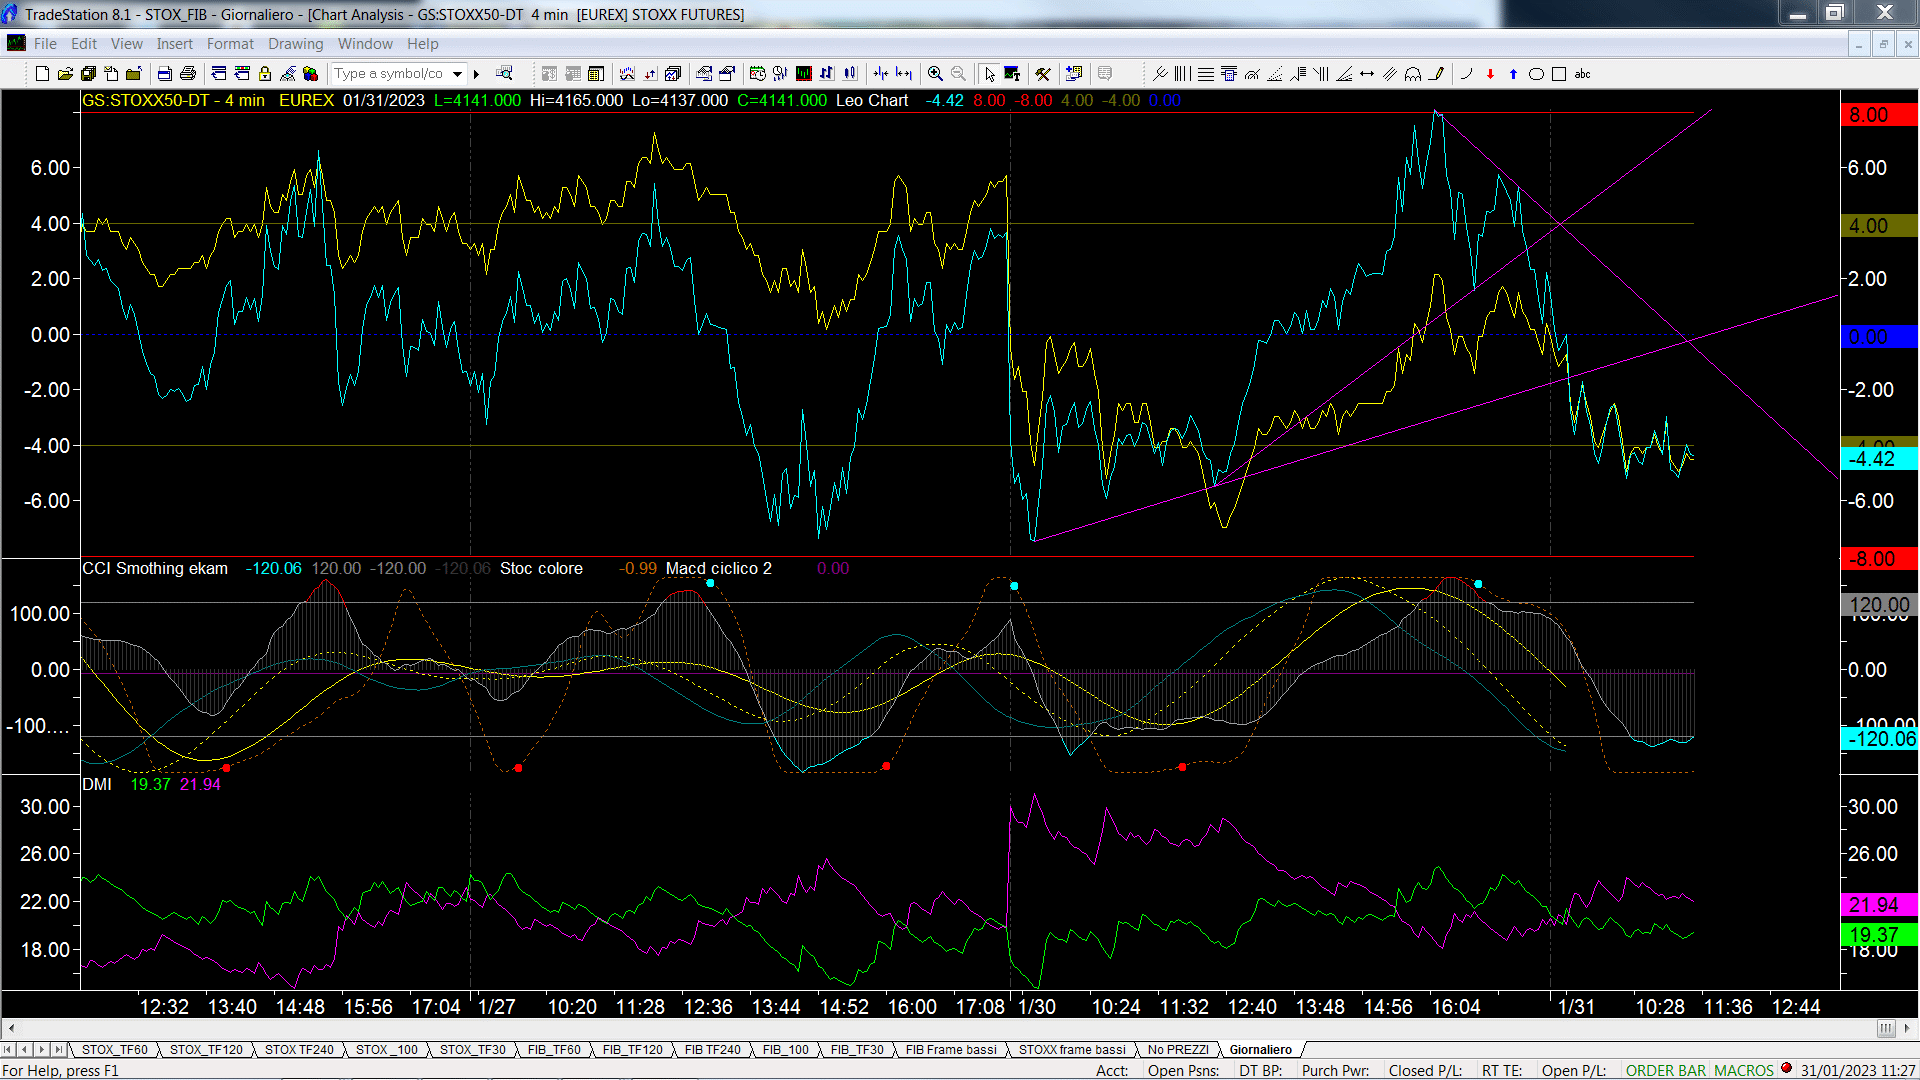Viewport: 1920px width, 1080px height.
Task: Click the hammer strategy tools icon
Action: tap(1043, 74)
